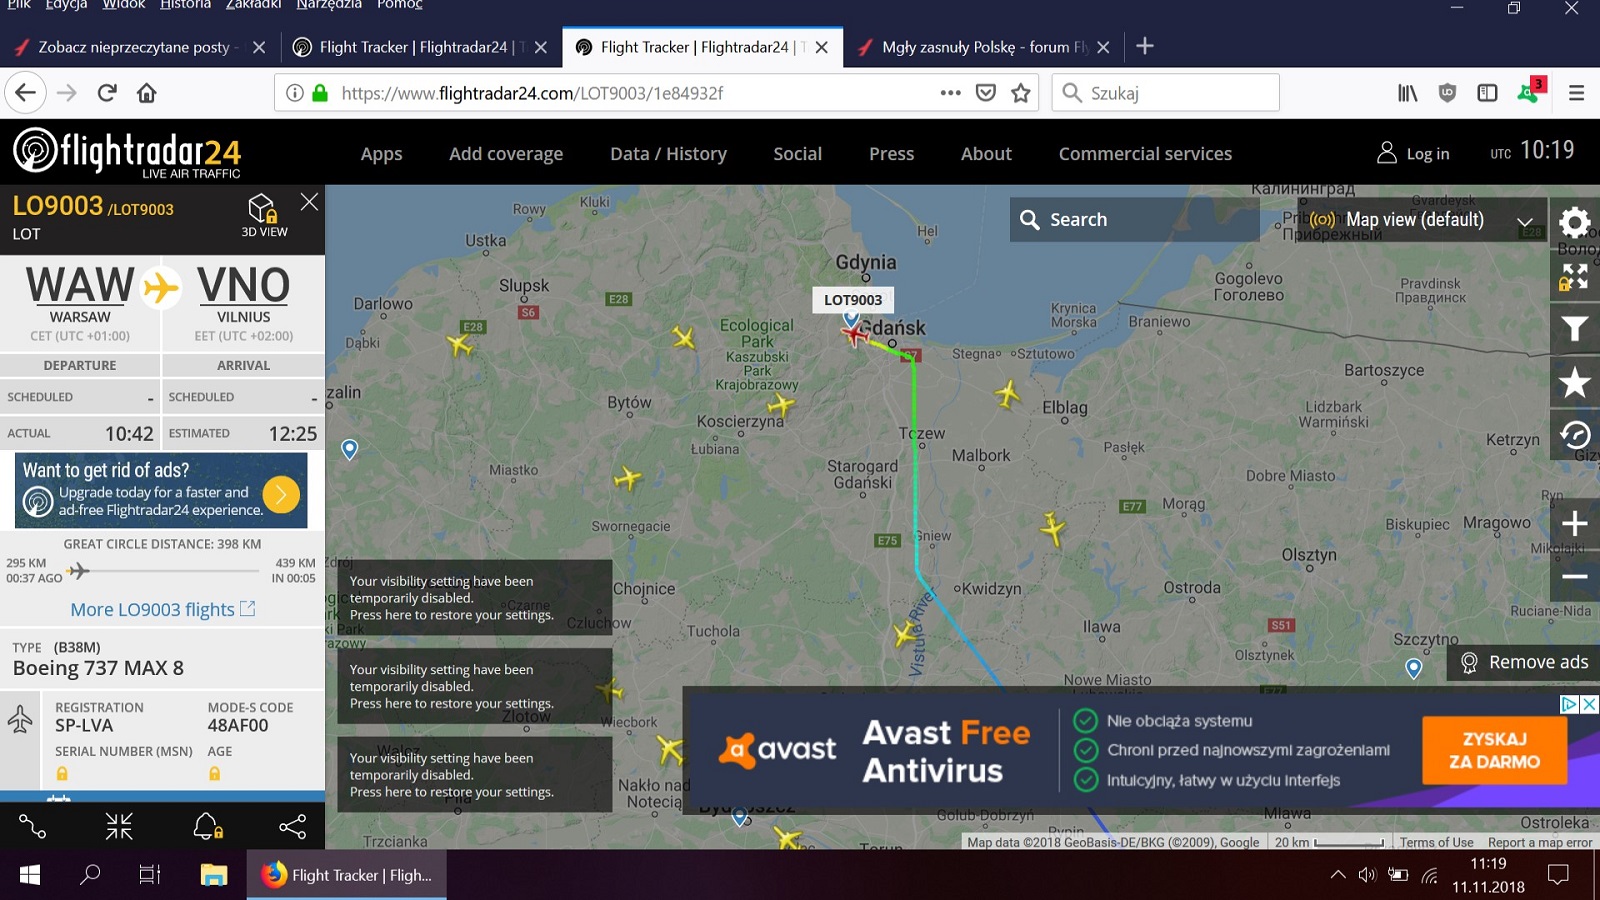Viewport: 1600px width, 900px height.
Task: Open Commercial services page
Action: tap(1145, 154)
